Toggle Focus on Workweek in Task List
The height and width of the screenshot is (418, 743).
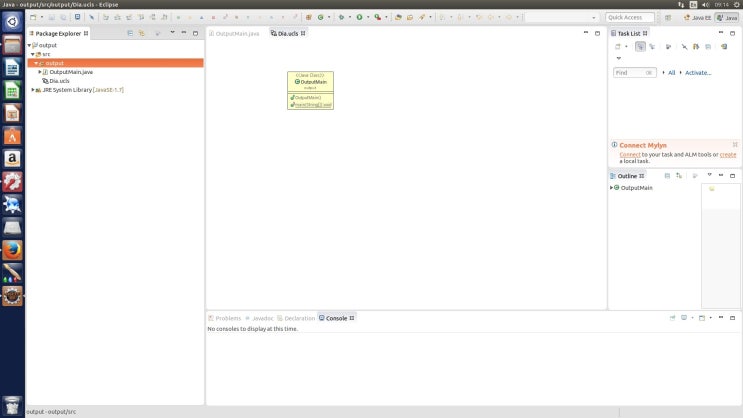[x=668, y=46]
